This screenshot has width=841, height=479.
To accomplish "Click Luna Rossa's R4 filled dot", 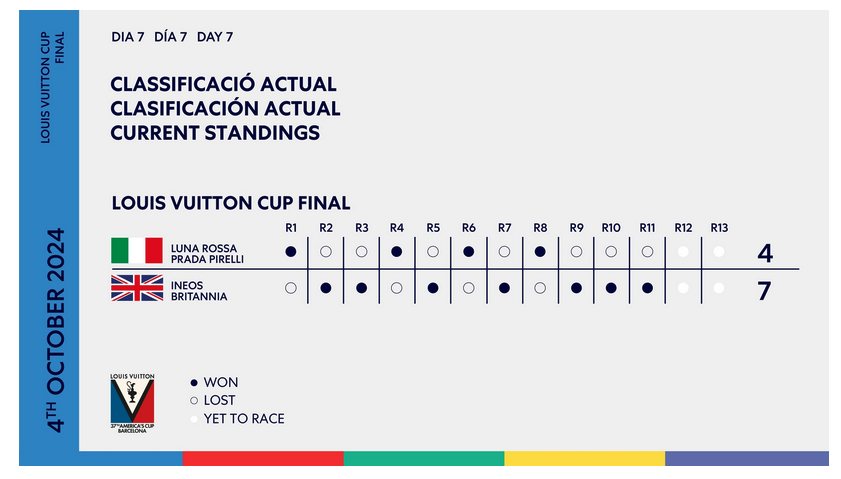I will pyautogui.click(x=396, y=252).
